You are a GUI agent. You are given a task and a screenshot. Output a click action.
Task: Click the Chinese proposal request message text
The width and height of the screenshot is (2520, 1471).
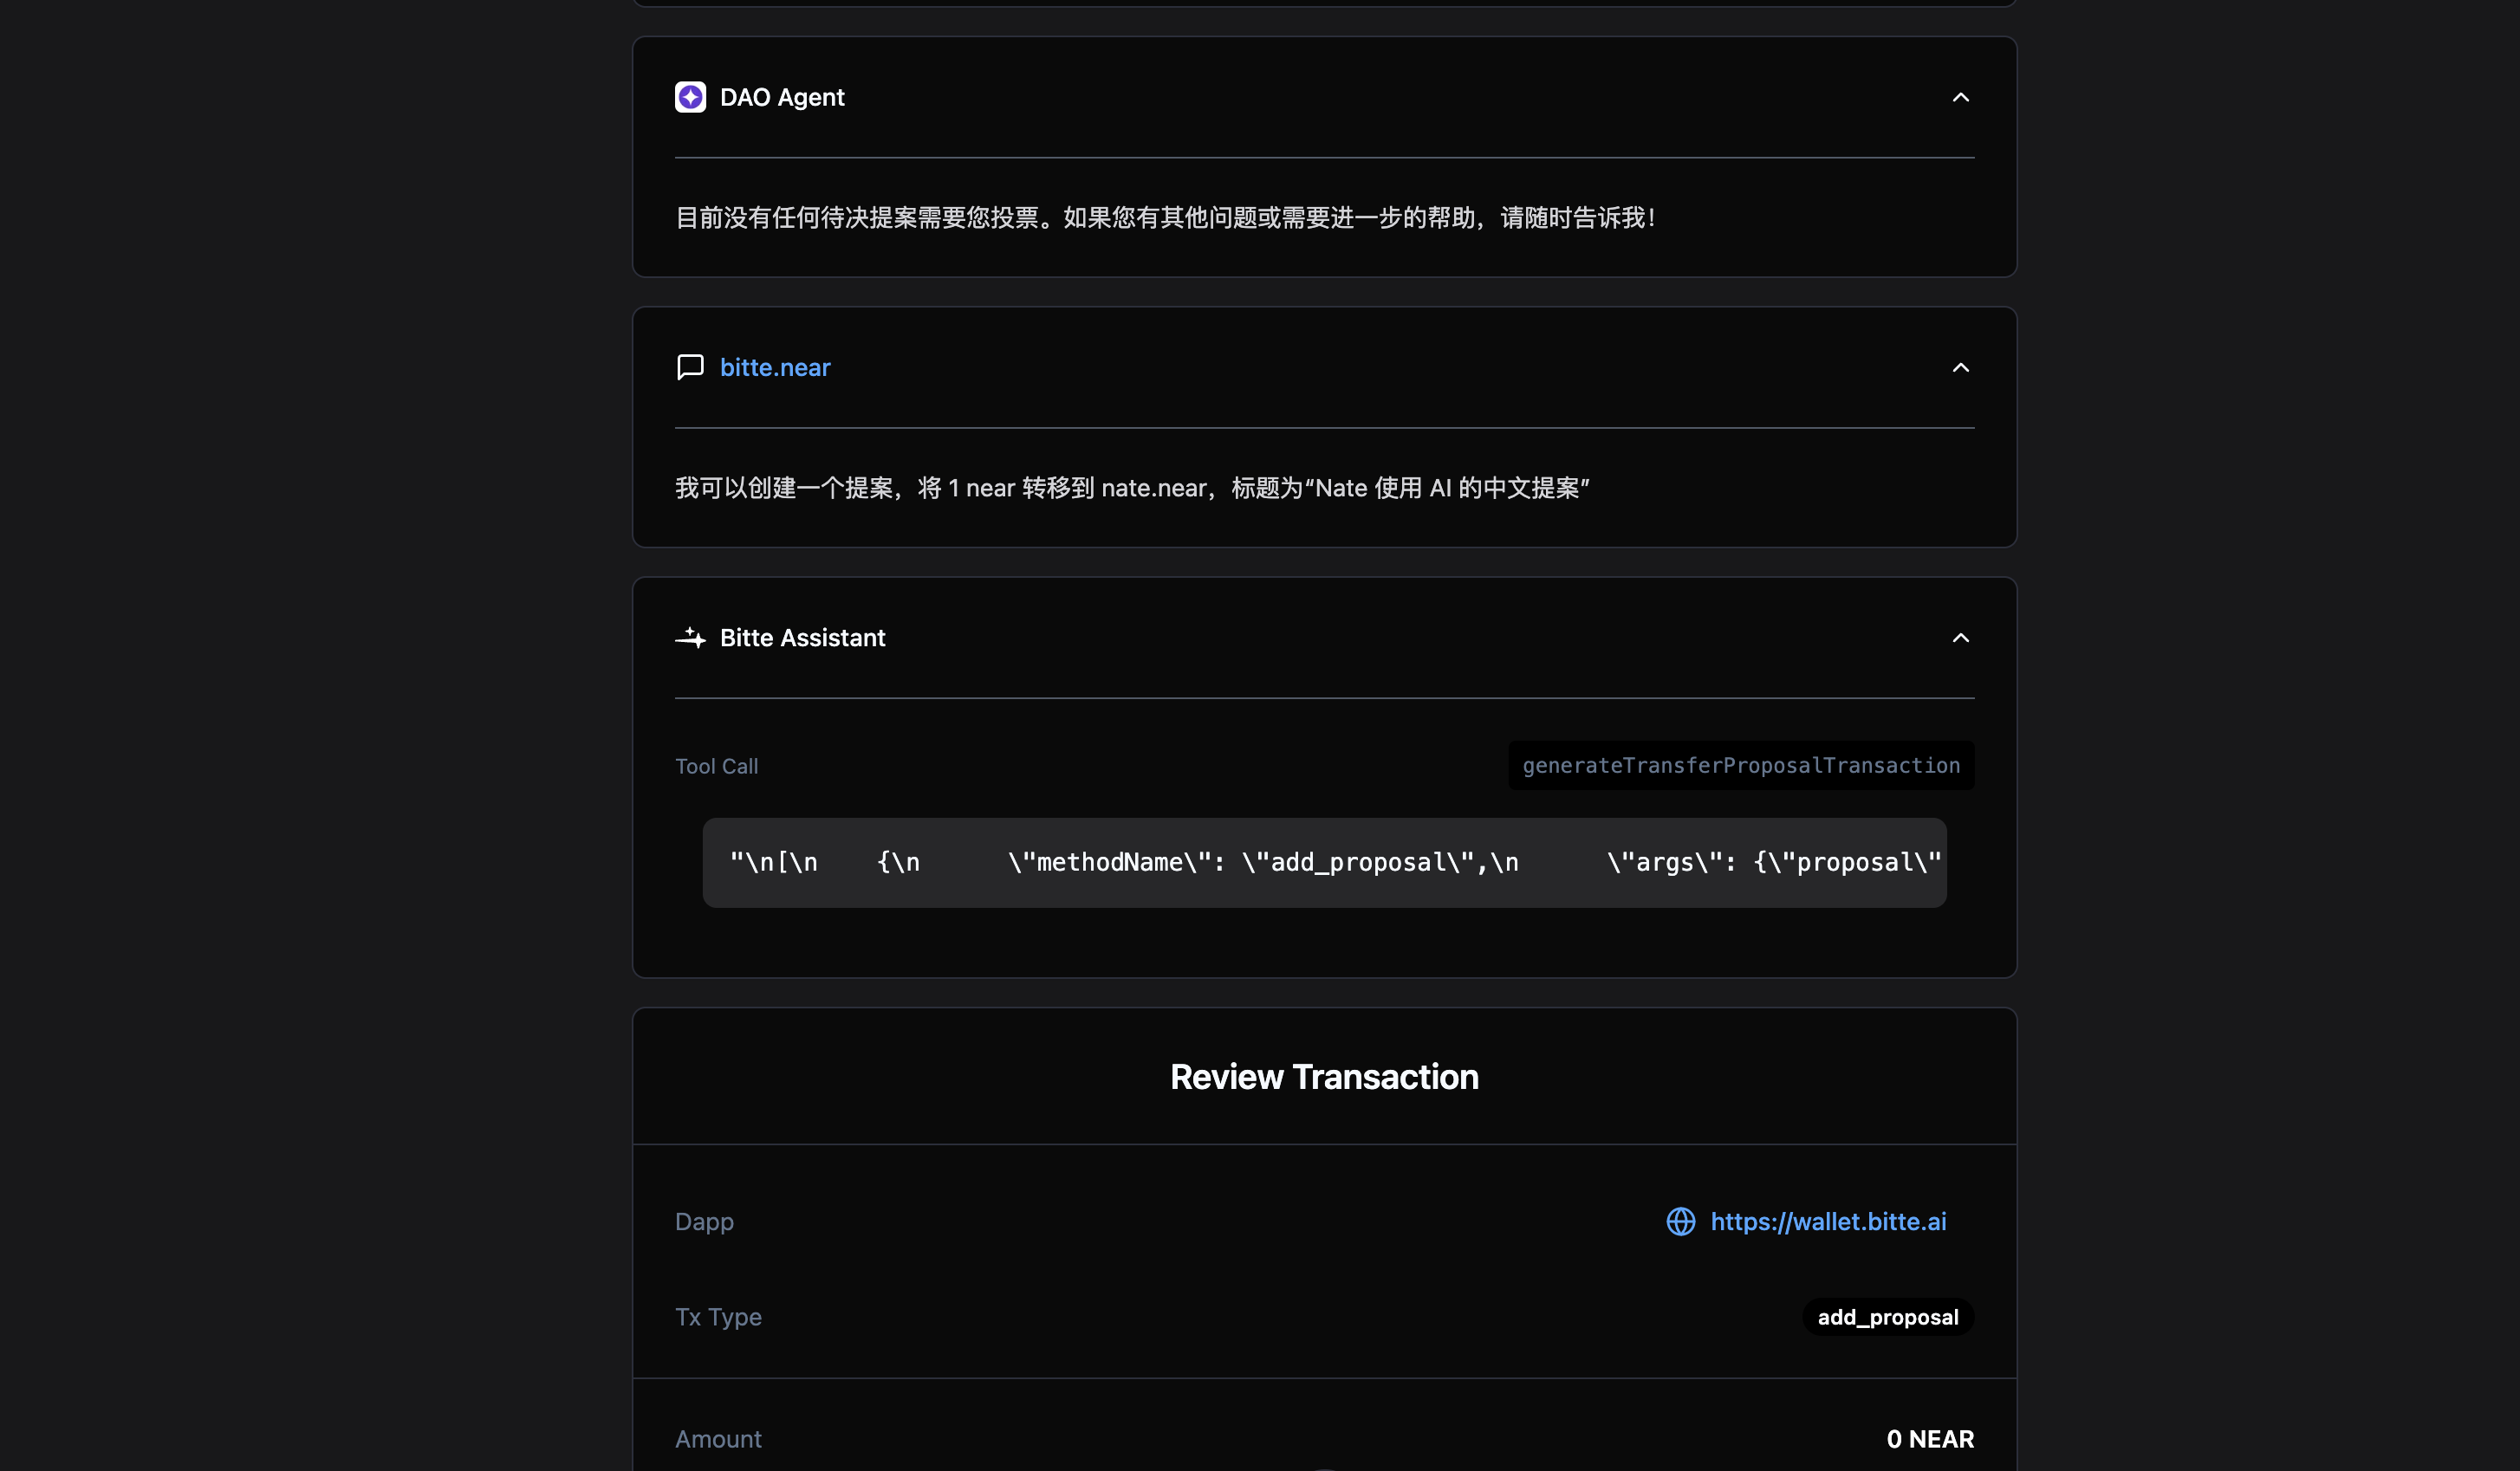1131,488
